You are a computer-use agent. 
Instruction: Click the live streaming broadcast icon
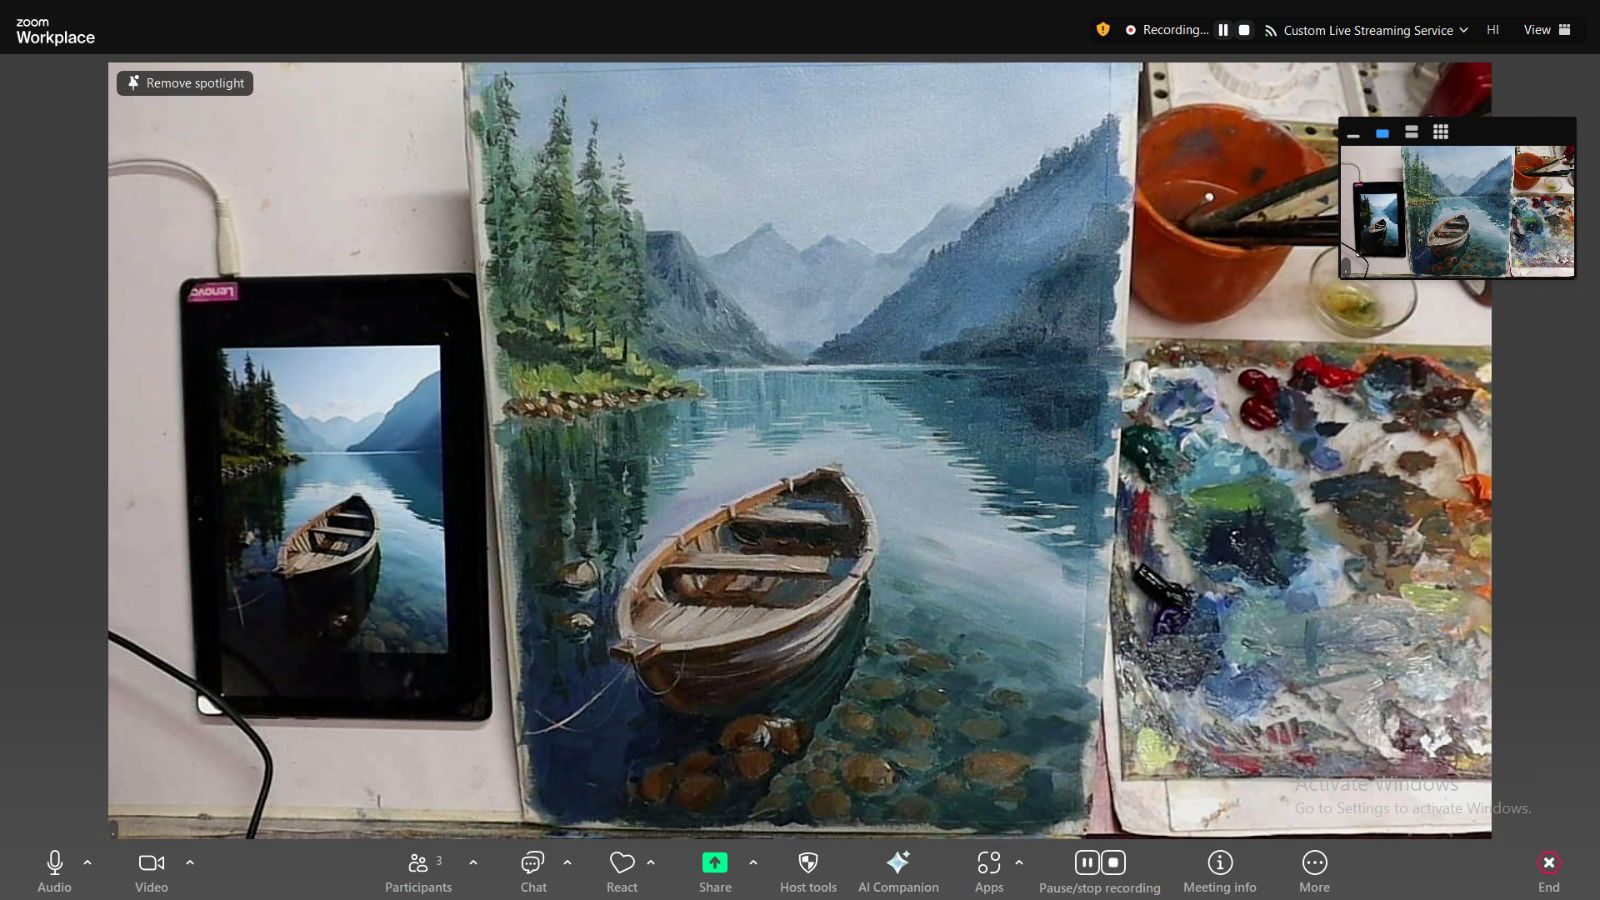(x=1270, y=31)
